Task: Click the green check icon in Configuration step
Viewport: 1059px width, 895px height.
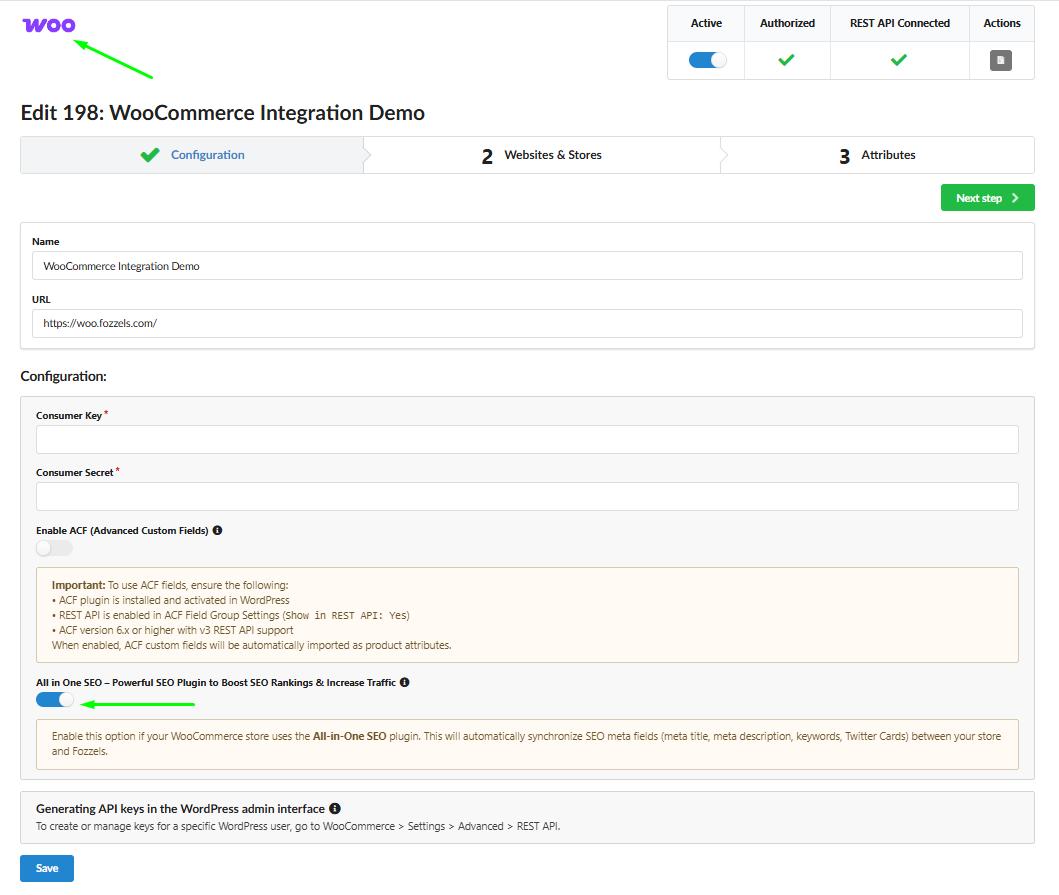Action: point(150,155)
